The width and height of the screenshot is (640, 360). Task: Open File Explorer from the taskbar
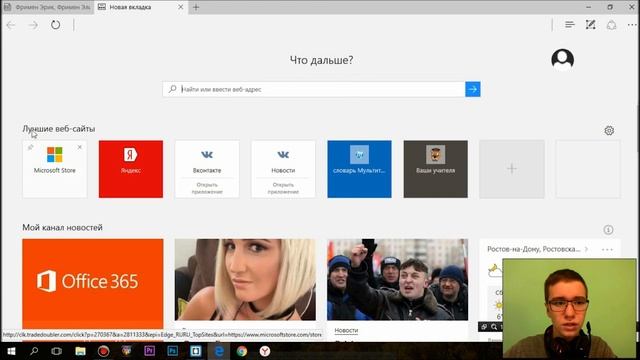(80, 351)
